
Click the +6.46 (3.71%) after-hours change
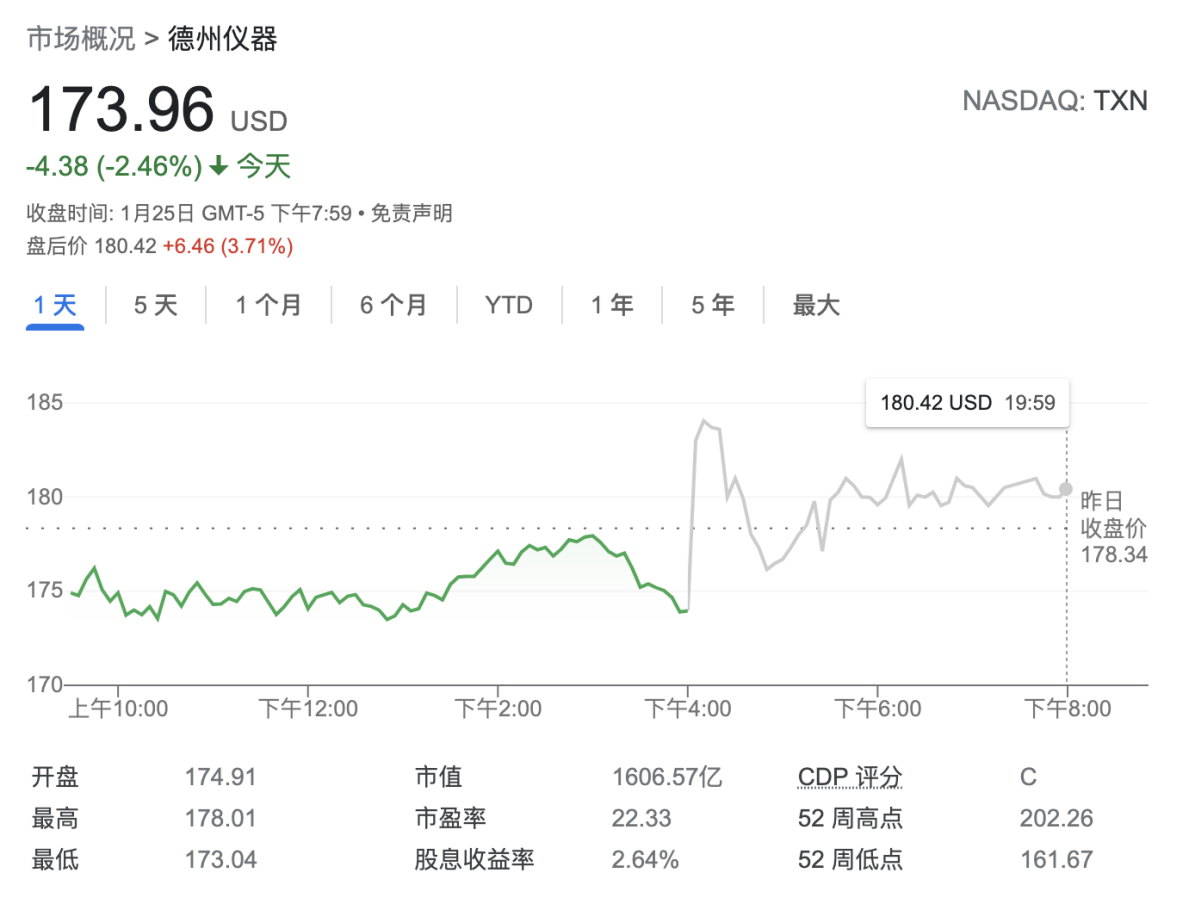click(x=228, y=246)
